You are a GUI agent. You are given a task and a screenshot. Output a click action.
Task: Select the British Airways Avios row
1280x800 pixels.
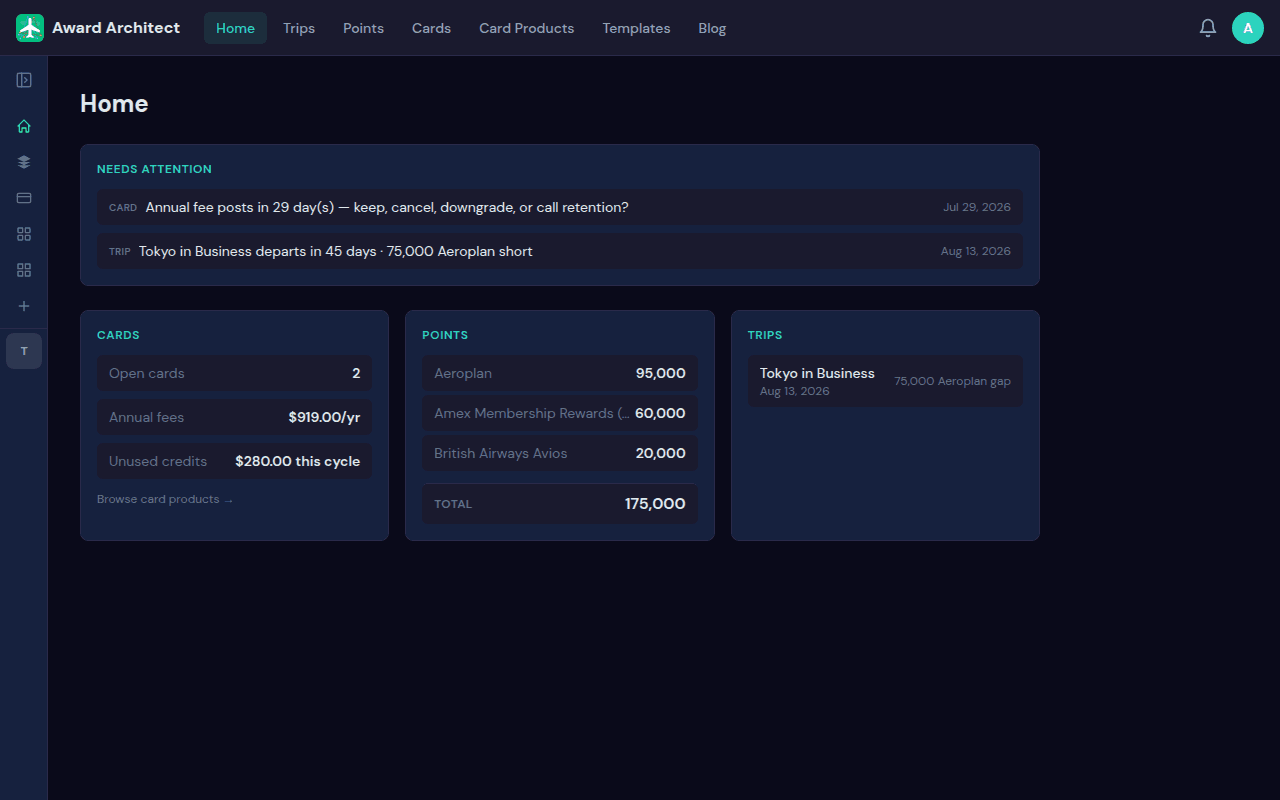(x=560, y=453)
